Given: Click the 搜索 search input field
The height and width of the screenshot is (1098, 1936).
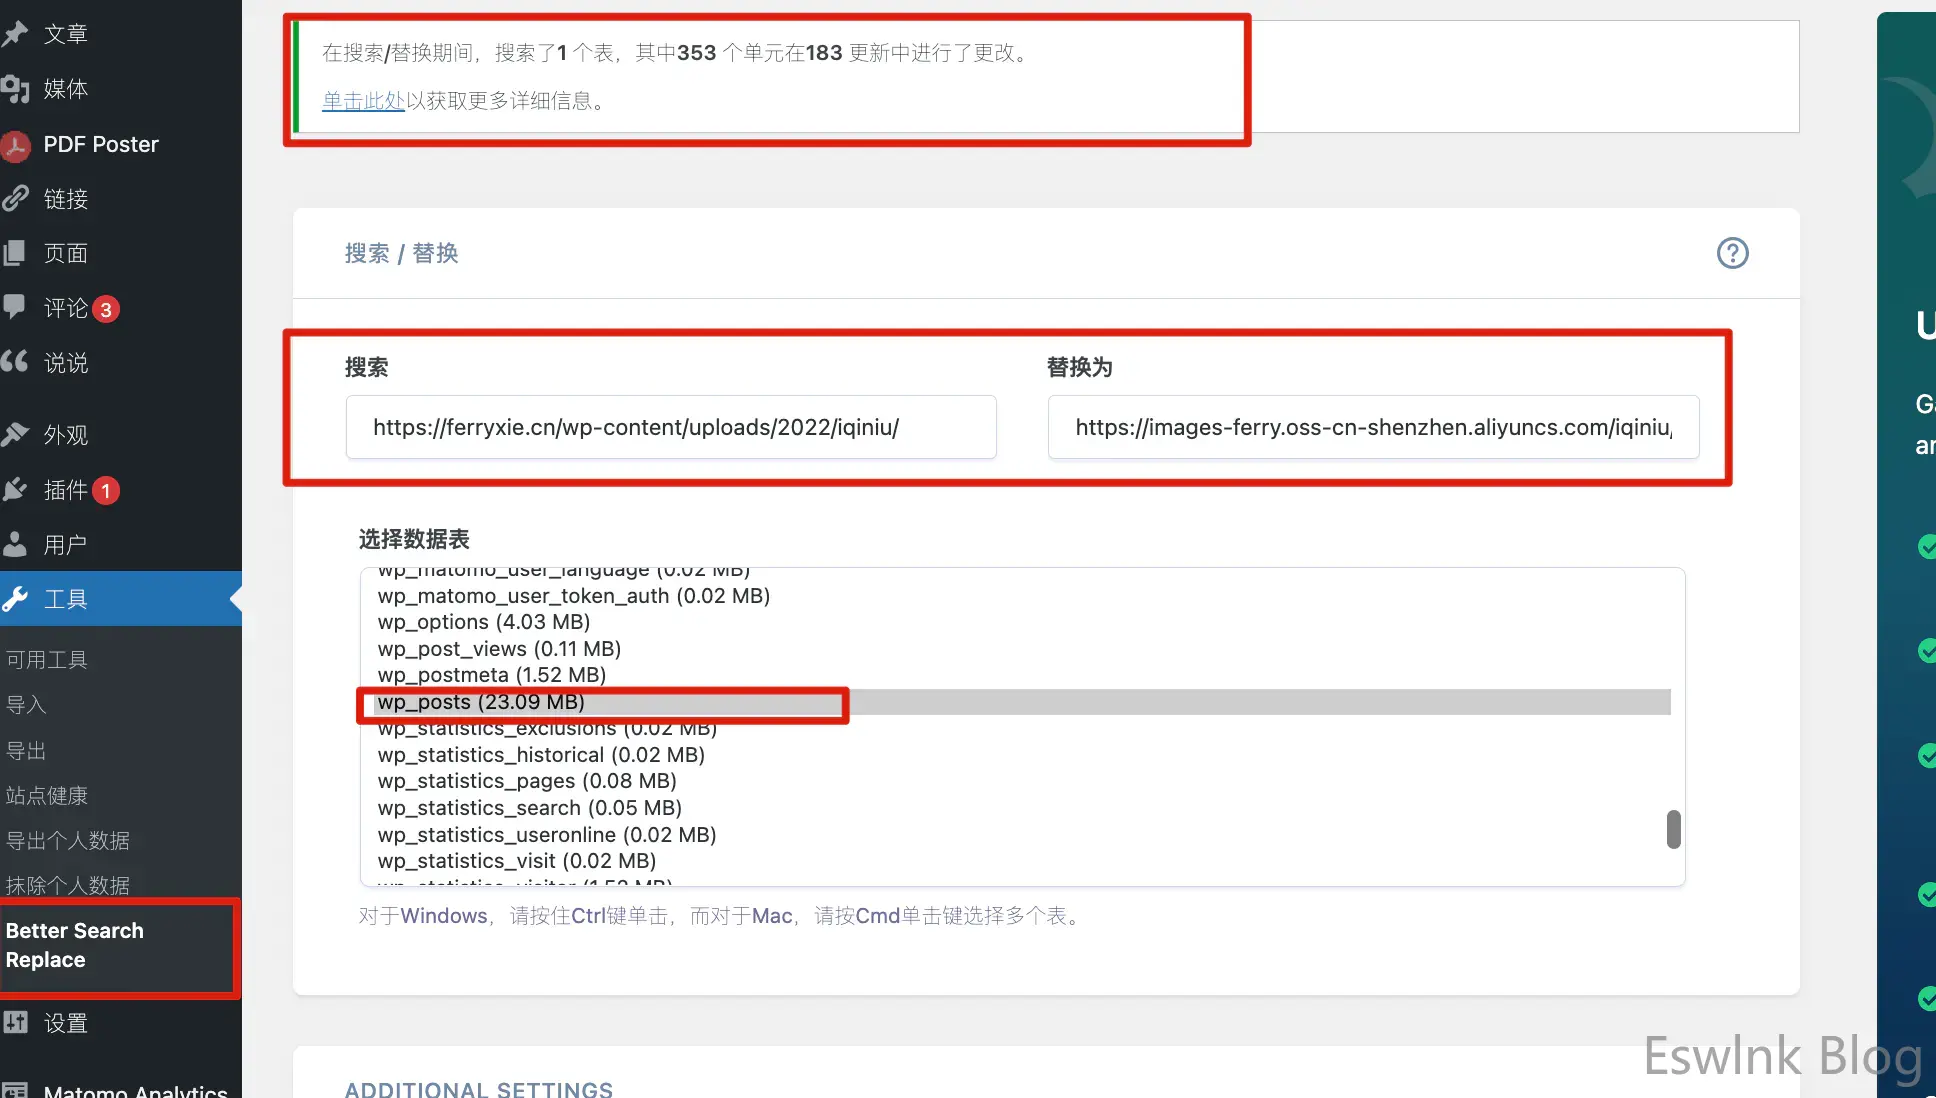Looking at the screenshot, I should pos(670,428).
